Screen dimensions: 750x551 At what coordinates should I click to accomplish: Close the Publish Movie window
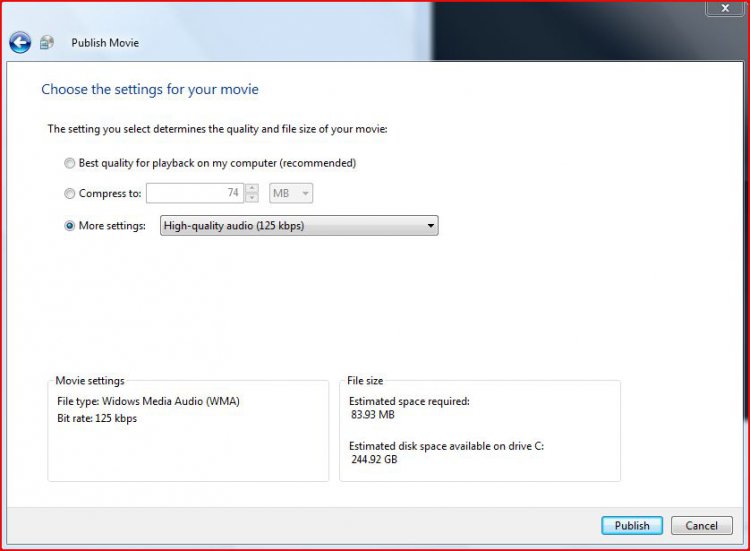725,8
